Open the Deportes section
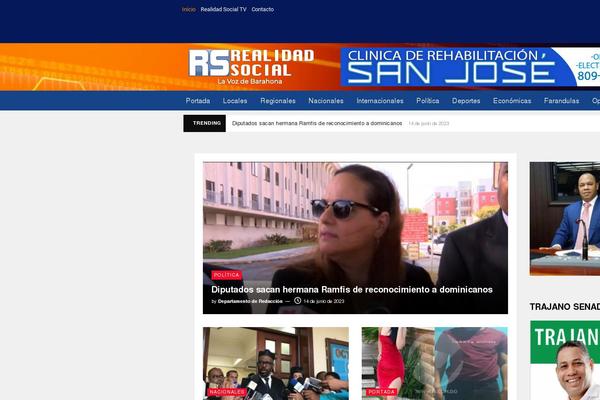This screenshot has width=600, height=400. point(466,101)
